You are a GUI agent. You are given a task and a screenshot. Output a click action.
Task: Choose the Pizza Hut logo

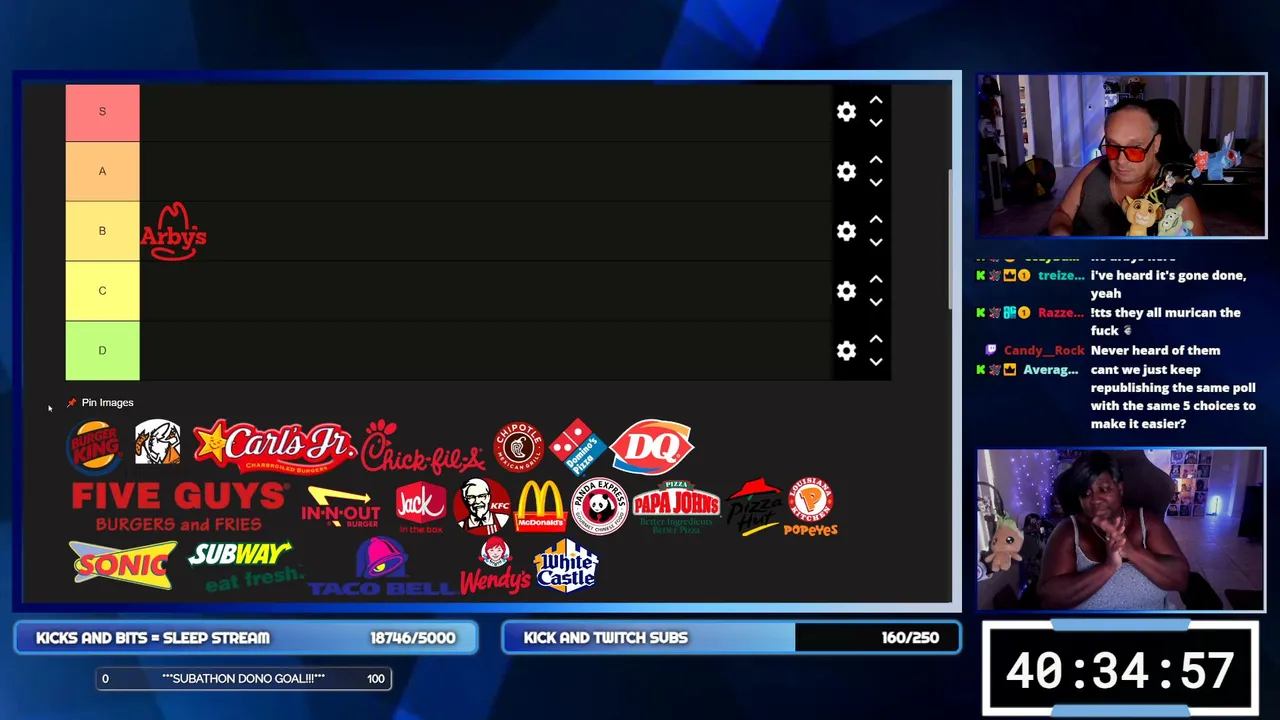point(753,507)
